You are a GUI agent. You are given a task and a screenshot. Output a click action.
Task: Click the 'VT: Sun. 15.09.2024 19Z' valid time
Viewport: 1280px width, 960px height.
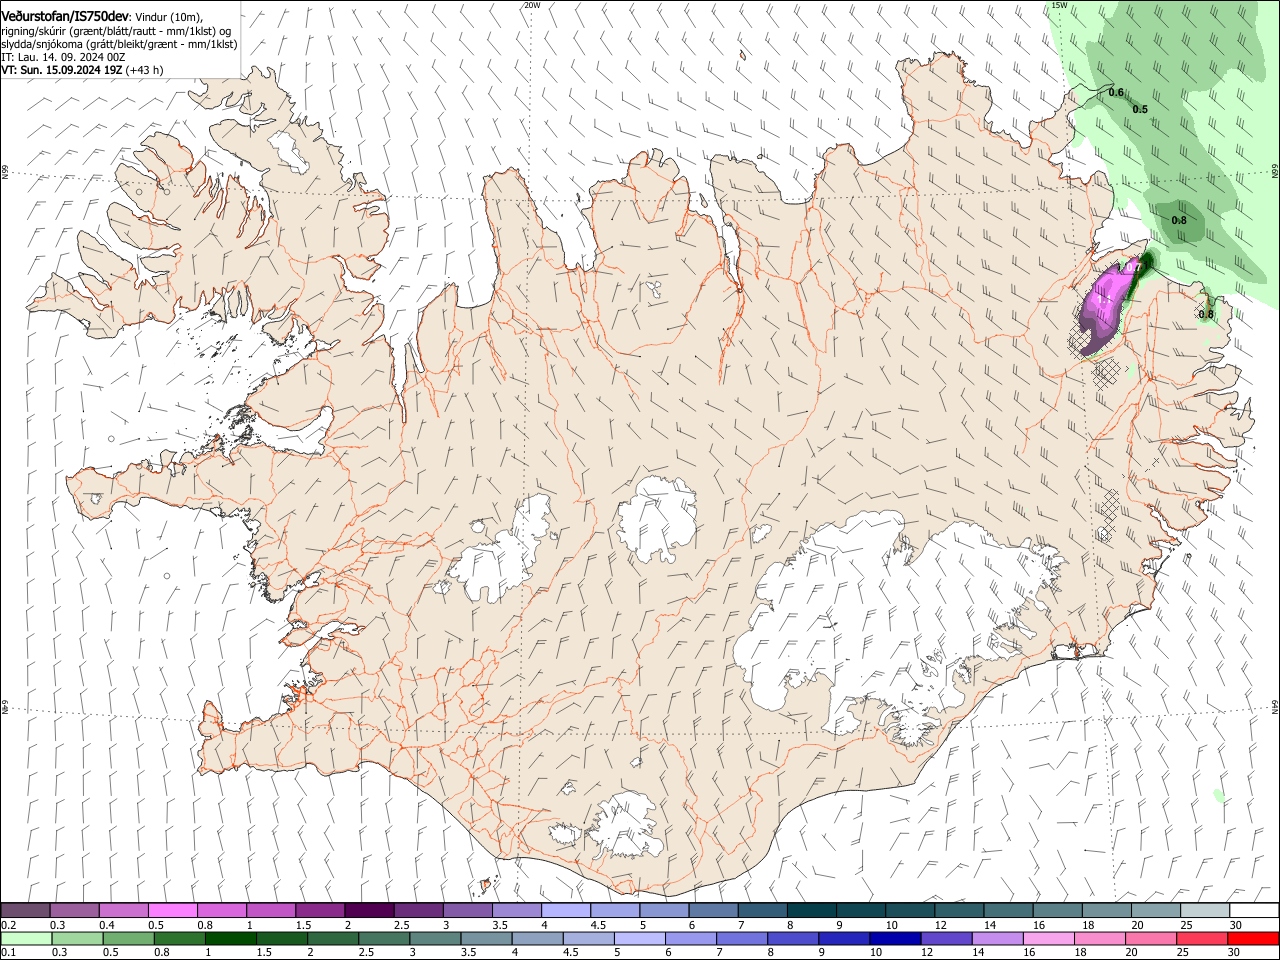pos(60,71)
